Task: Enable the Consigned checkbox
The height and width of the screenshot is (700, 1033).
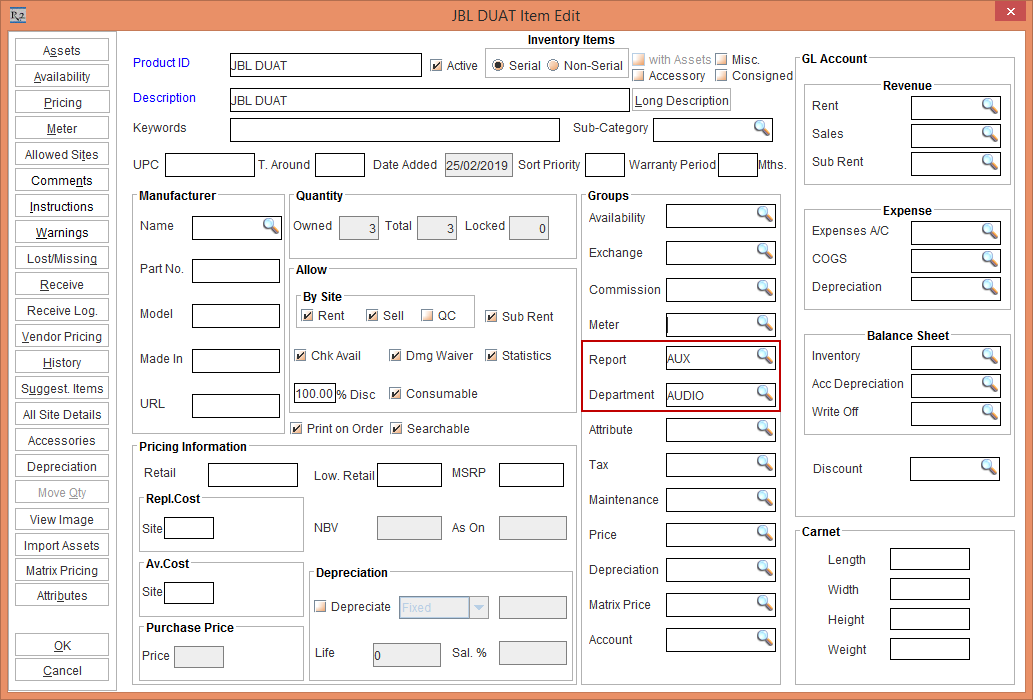Action: [x=721, y=75]
